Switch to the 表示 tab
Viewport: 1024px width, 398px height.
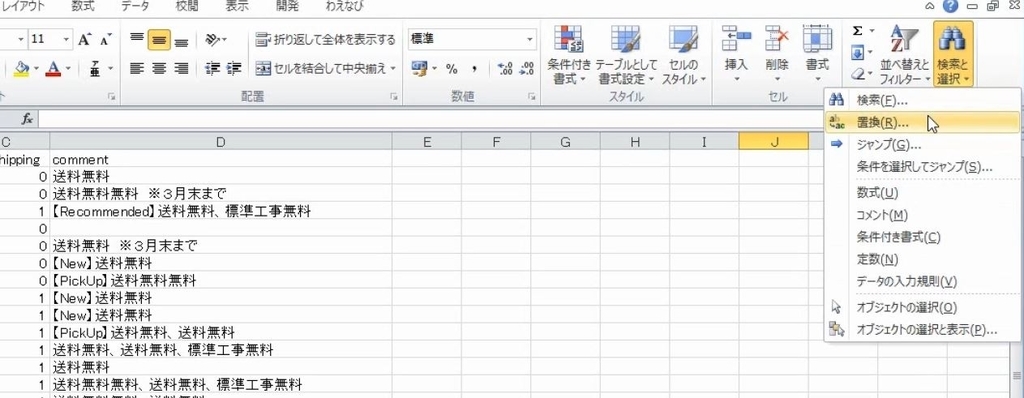click(x=237, y=7)
